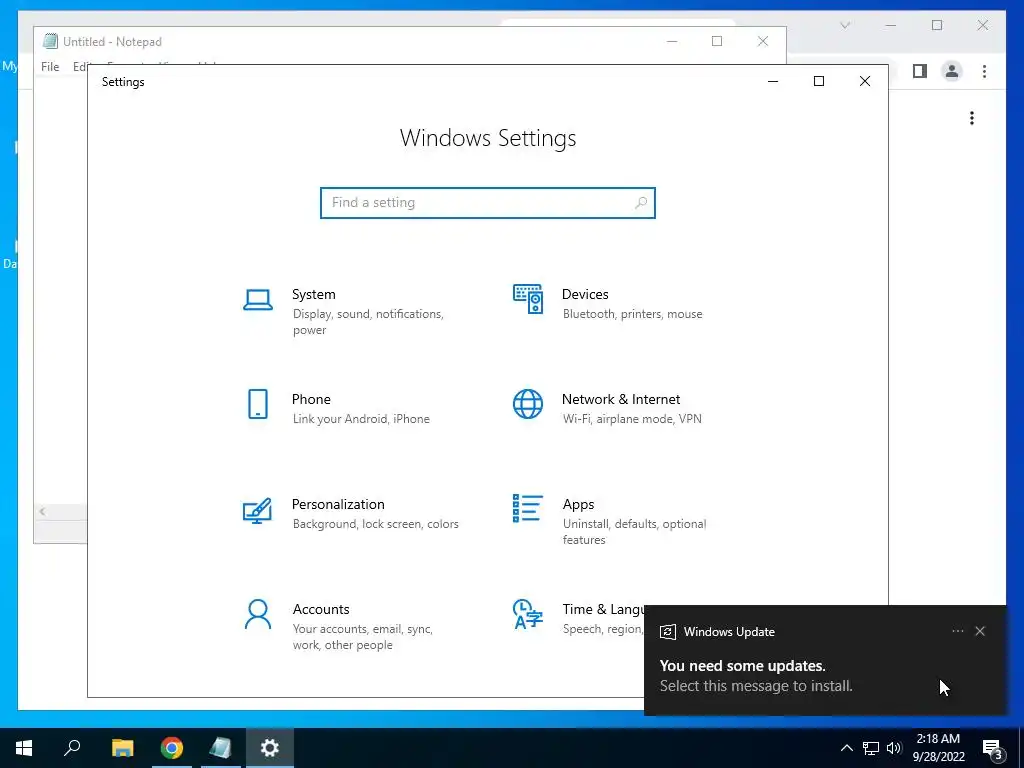1024x768 pixels.
Task: Click the search magnifier in Find a setting
Action: [x=641, y=202]
